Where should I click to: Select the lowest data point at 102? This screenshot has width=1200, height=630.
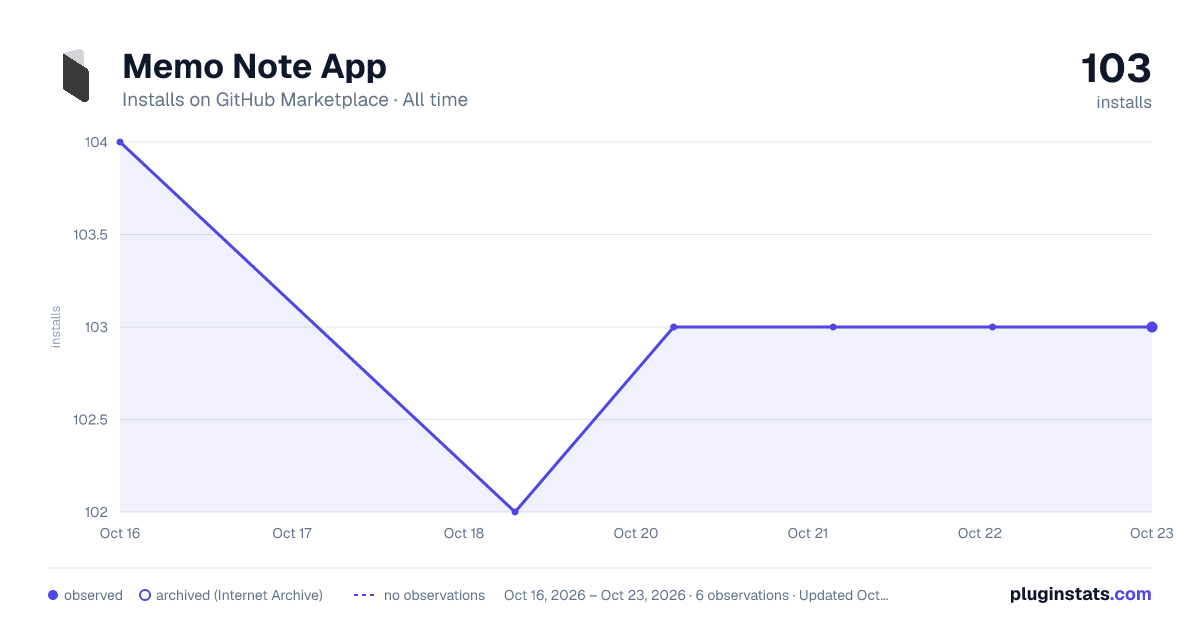pos(515,512)
